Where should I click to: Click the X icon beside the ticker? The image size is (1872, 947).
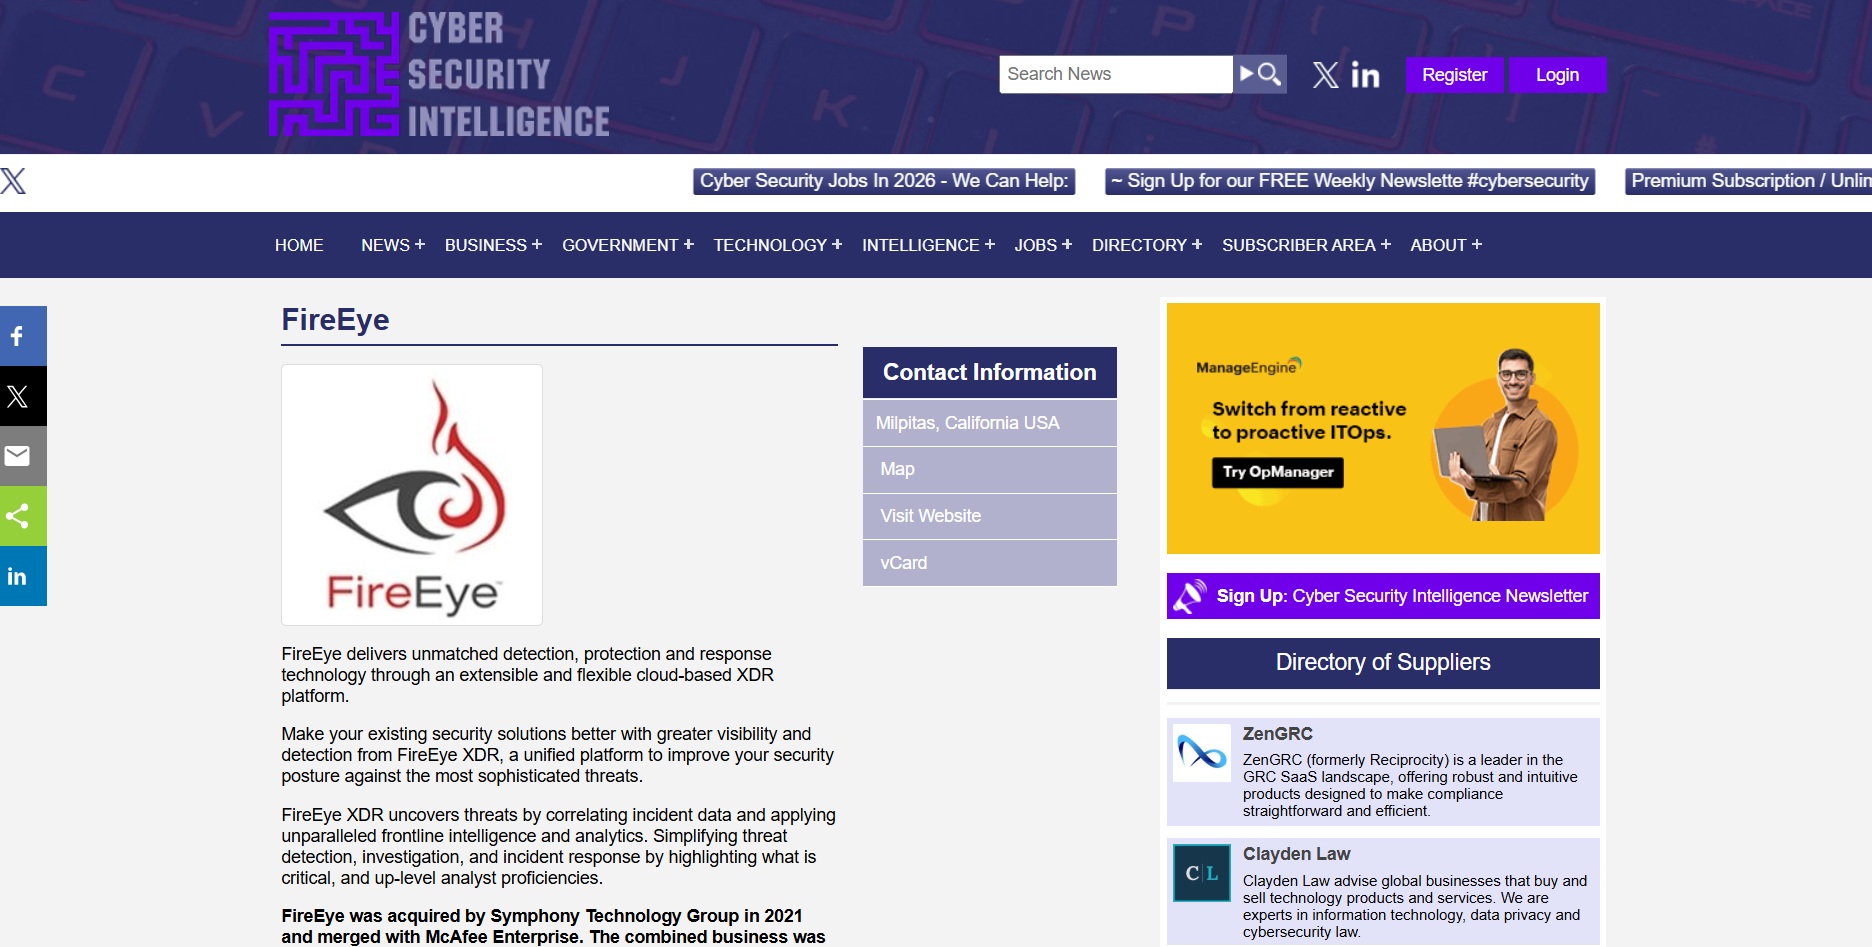(13, 181)
